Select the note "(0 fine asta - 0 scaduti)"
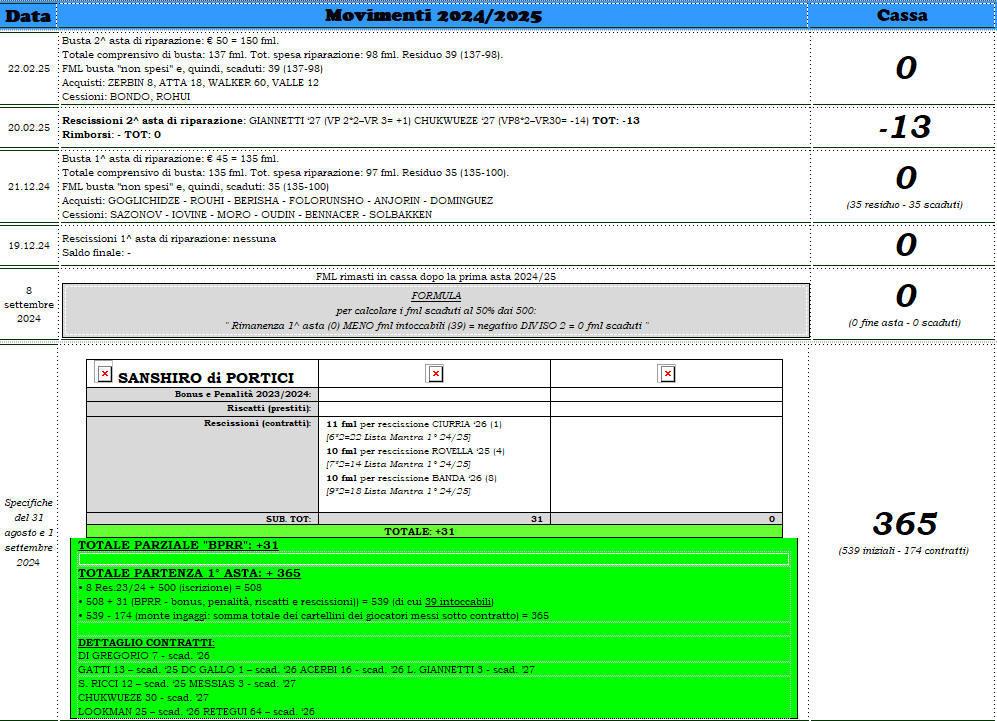997x721 pixels. point(904,323)
